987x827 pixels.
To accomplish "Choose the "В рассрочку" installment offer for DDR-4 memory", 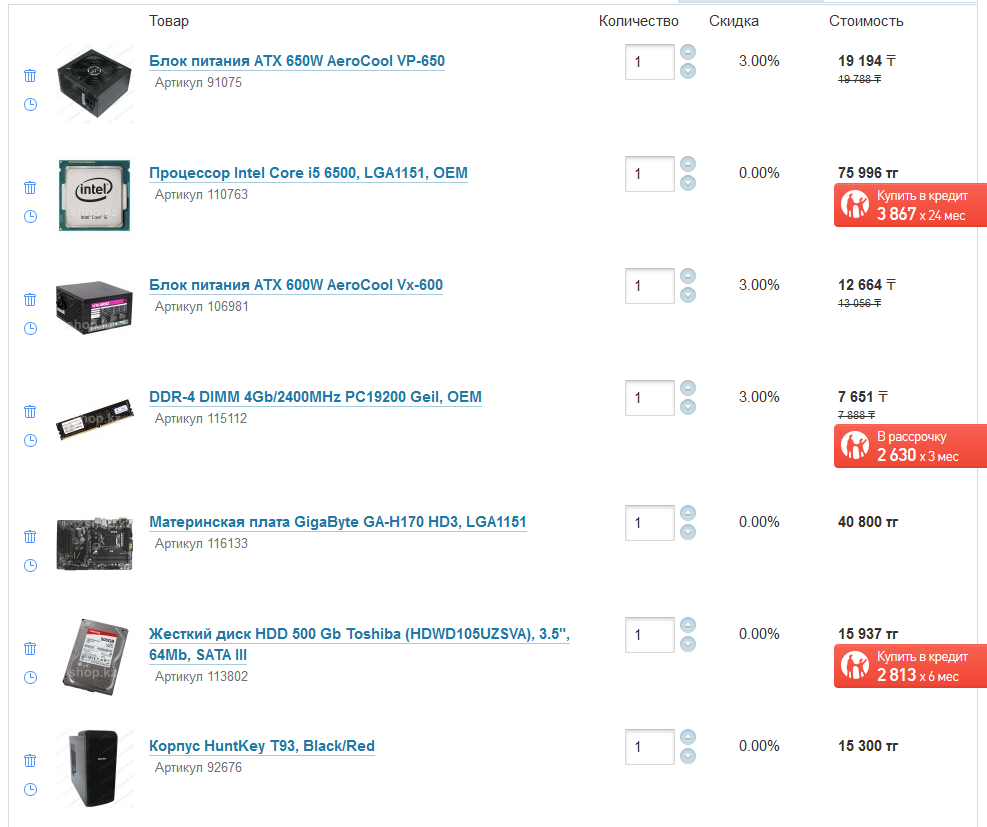I will pyautogui.click(x=909, y=446).
